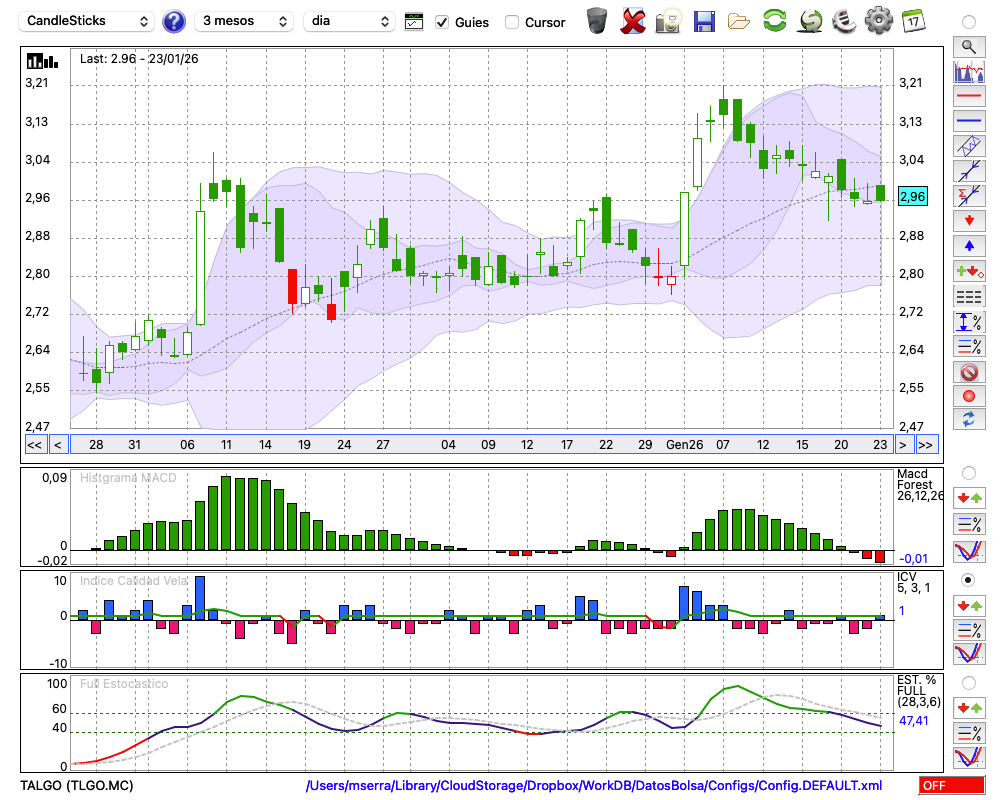
Task: Select the blue horizontal line tool
Action: click(968, 122)
